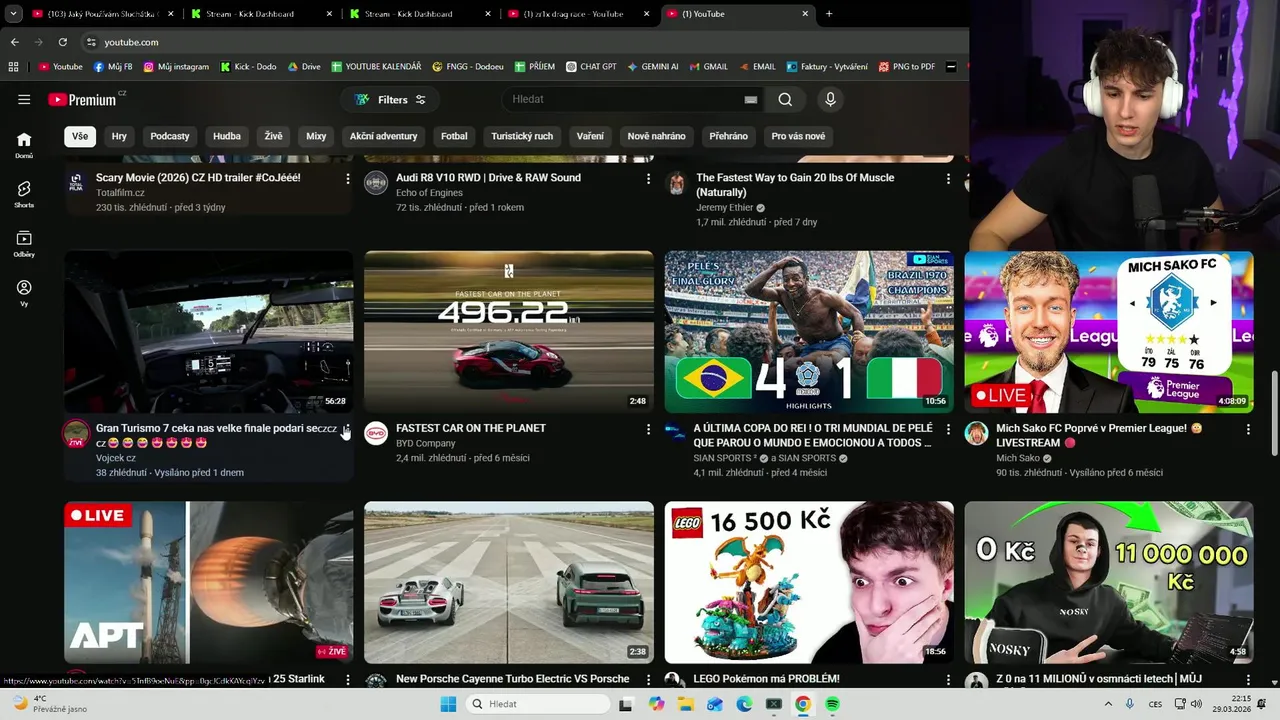Open options menu for Scary Movie trailer

(348, 179)
